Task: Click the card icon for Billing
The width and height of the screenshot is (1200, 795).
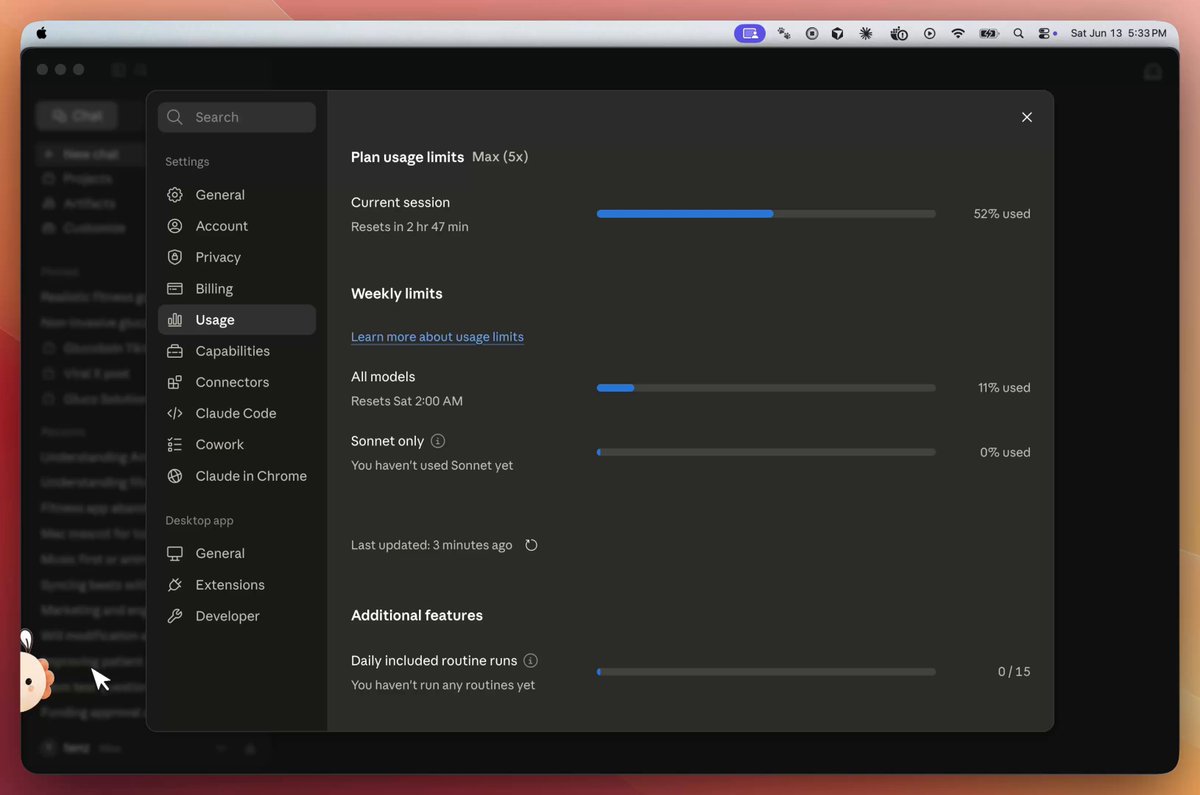Action: pyautogui.click(x=175, y=289)
